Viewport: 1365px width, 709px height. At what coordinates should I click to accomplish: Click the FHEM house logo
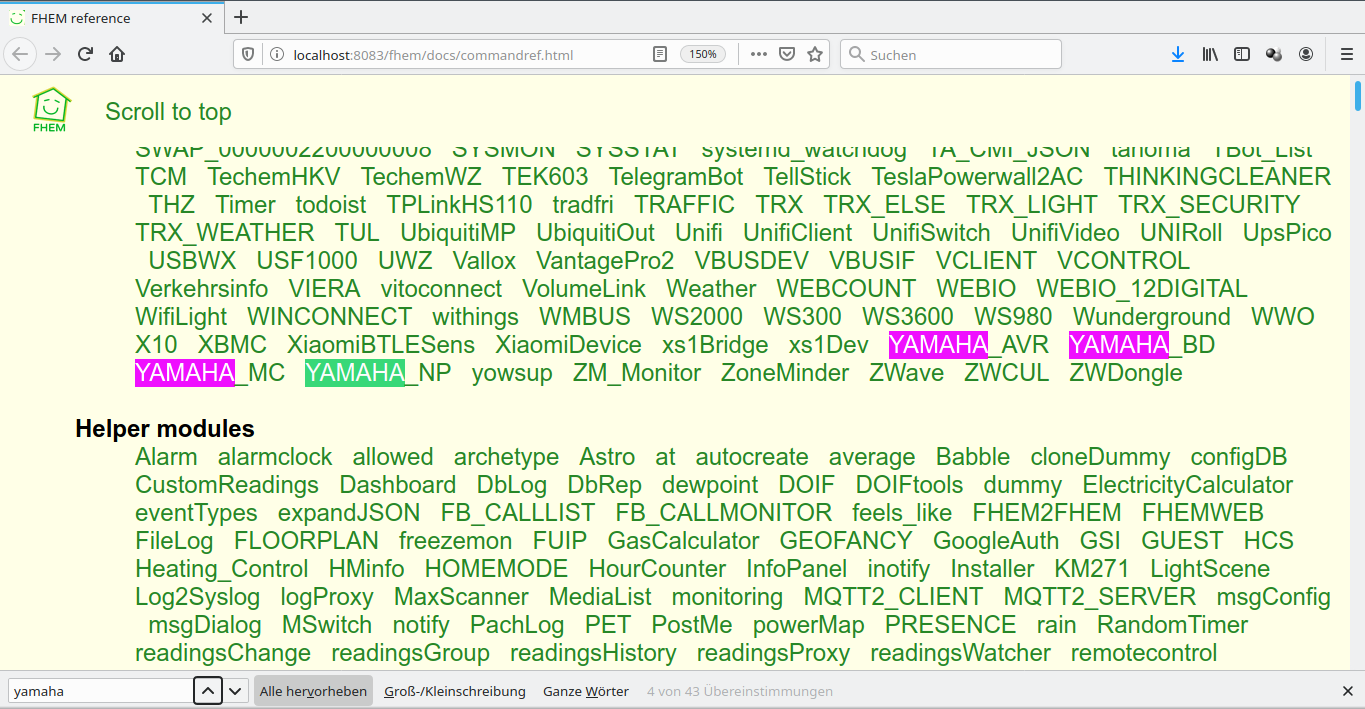pos(50,111)
